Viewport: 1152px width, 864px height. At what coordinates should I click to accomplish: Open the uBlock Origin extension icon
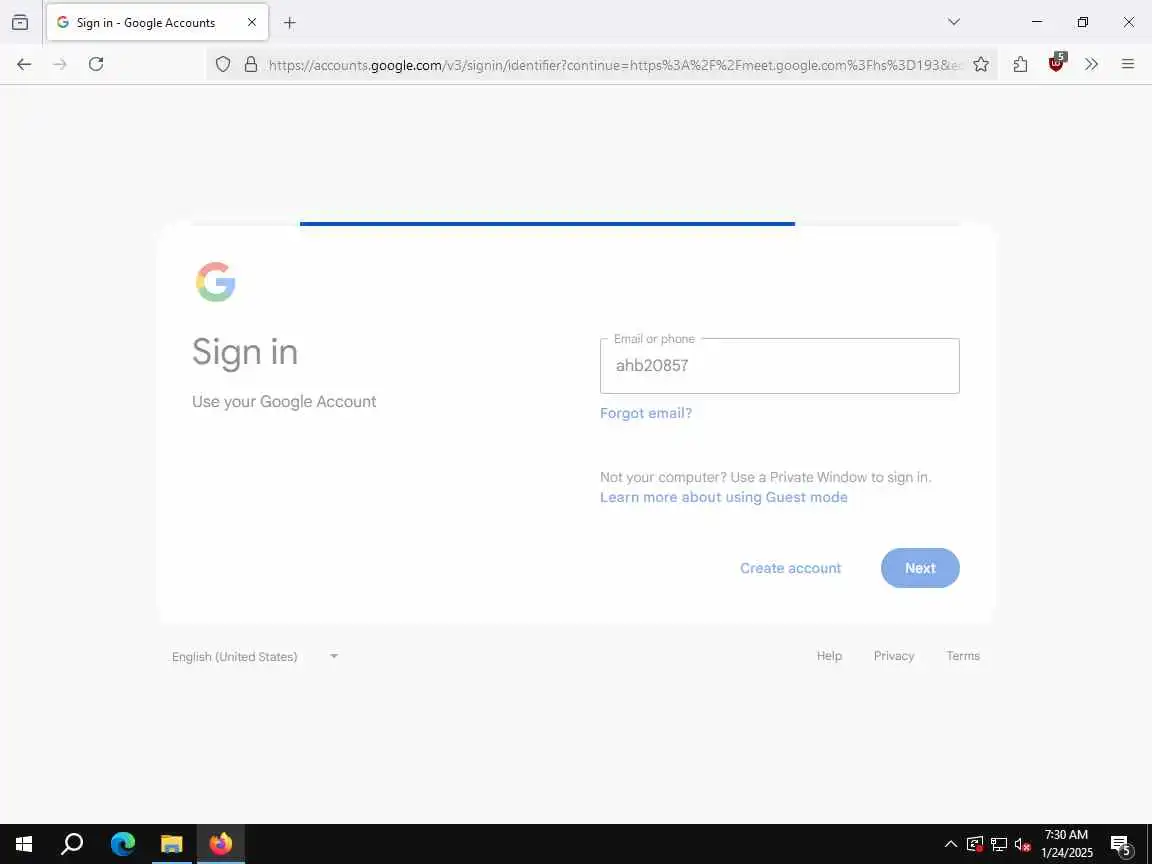(x=1056, y=63)
